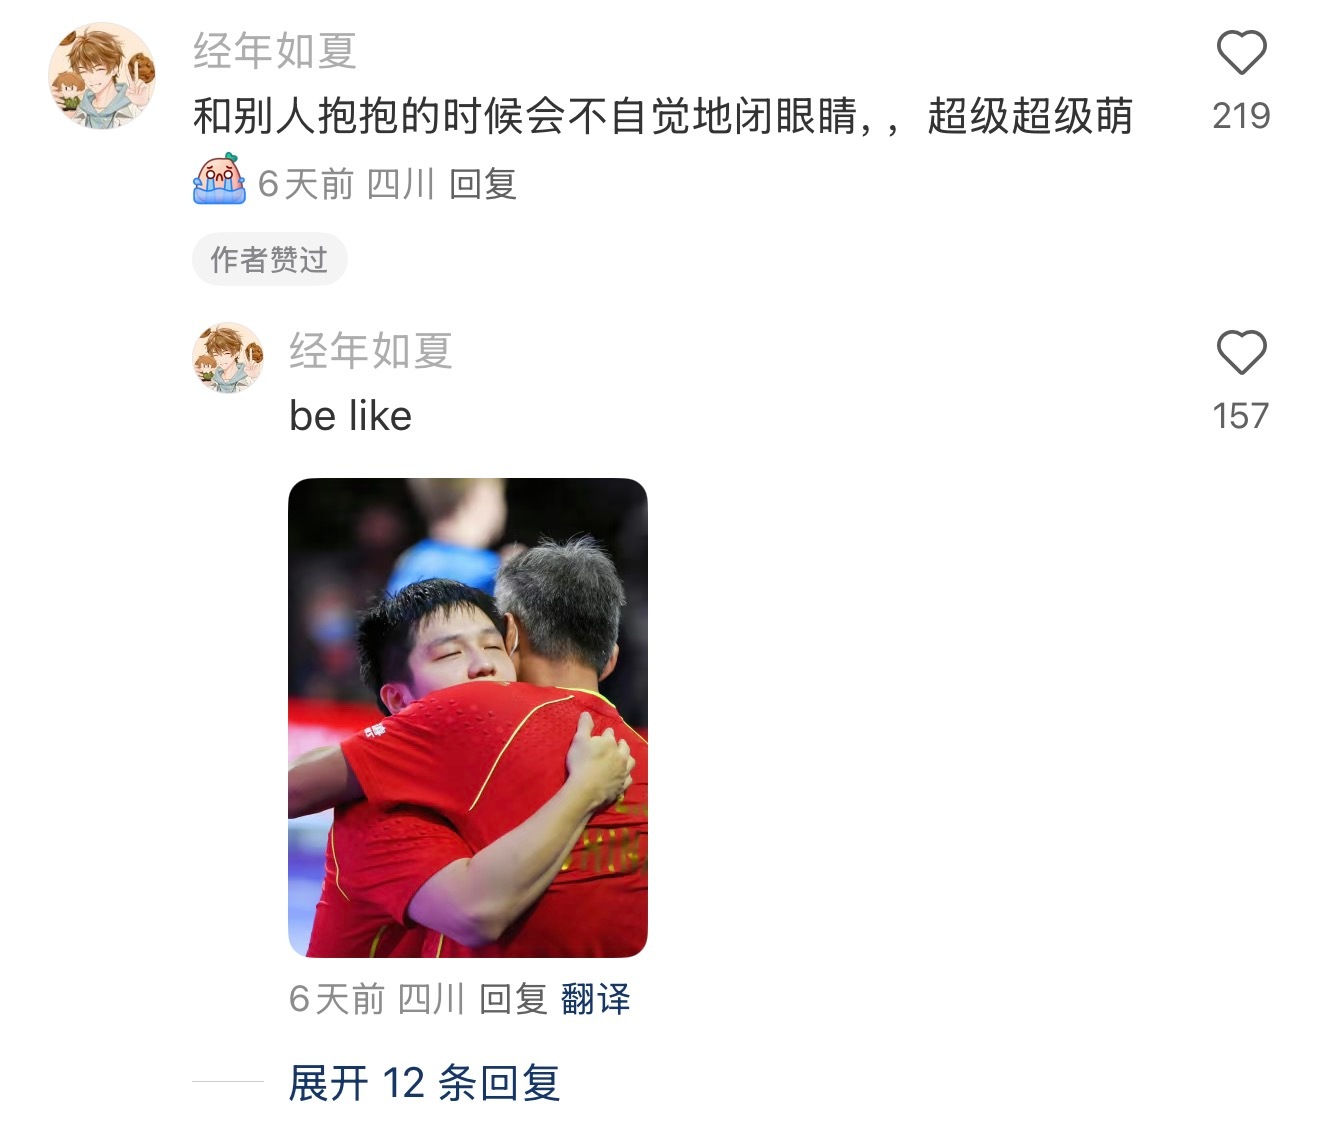The image size is (1320, 1122).
Task: Tap the reply's '6天前 四川' timestamp
Action: (x=377, y=998)
